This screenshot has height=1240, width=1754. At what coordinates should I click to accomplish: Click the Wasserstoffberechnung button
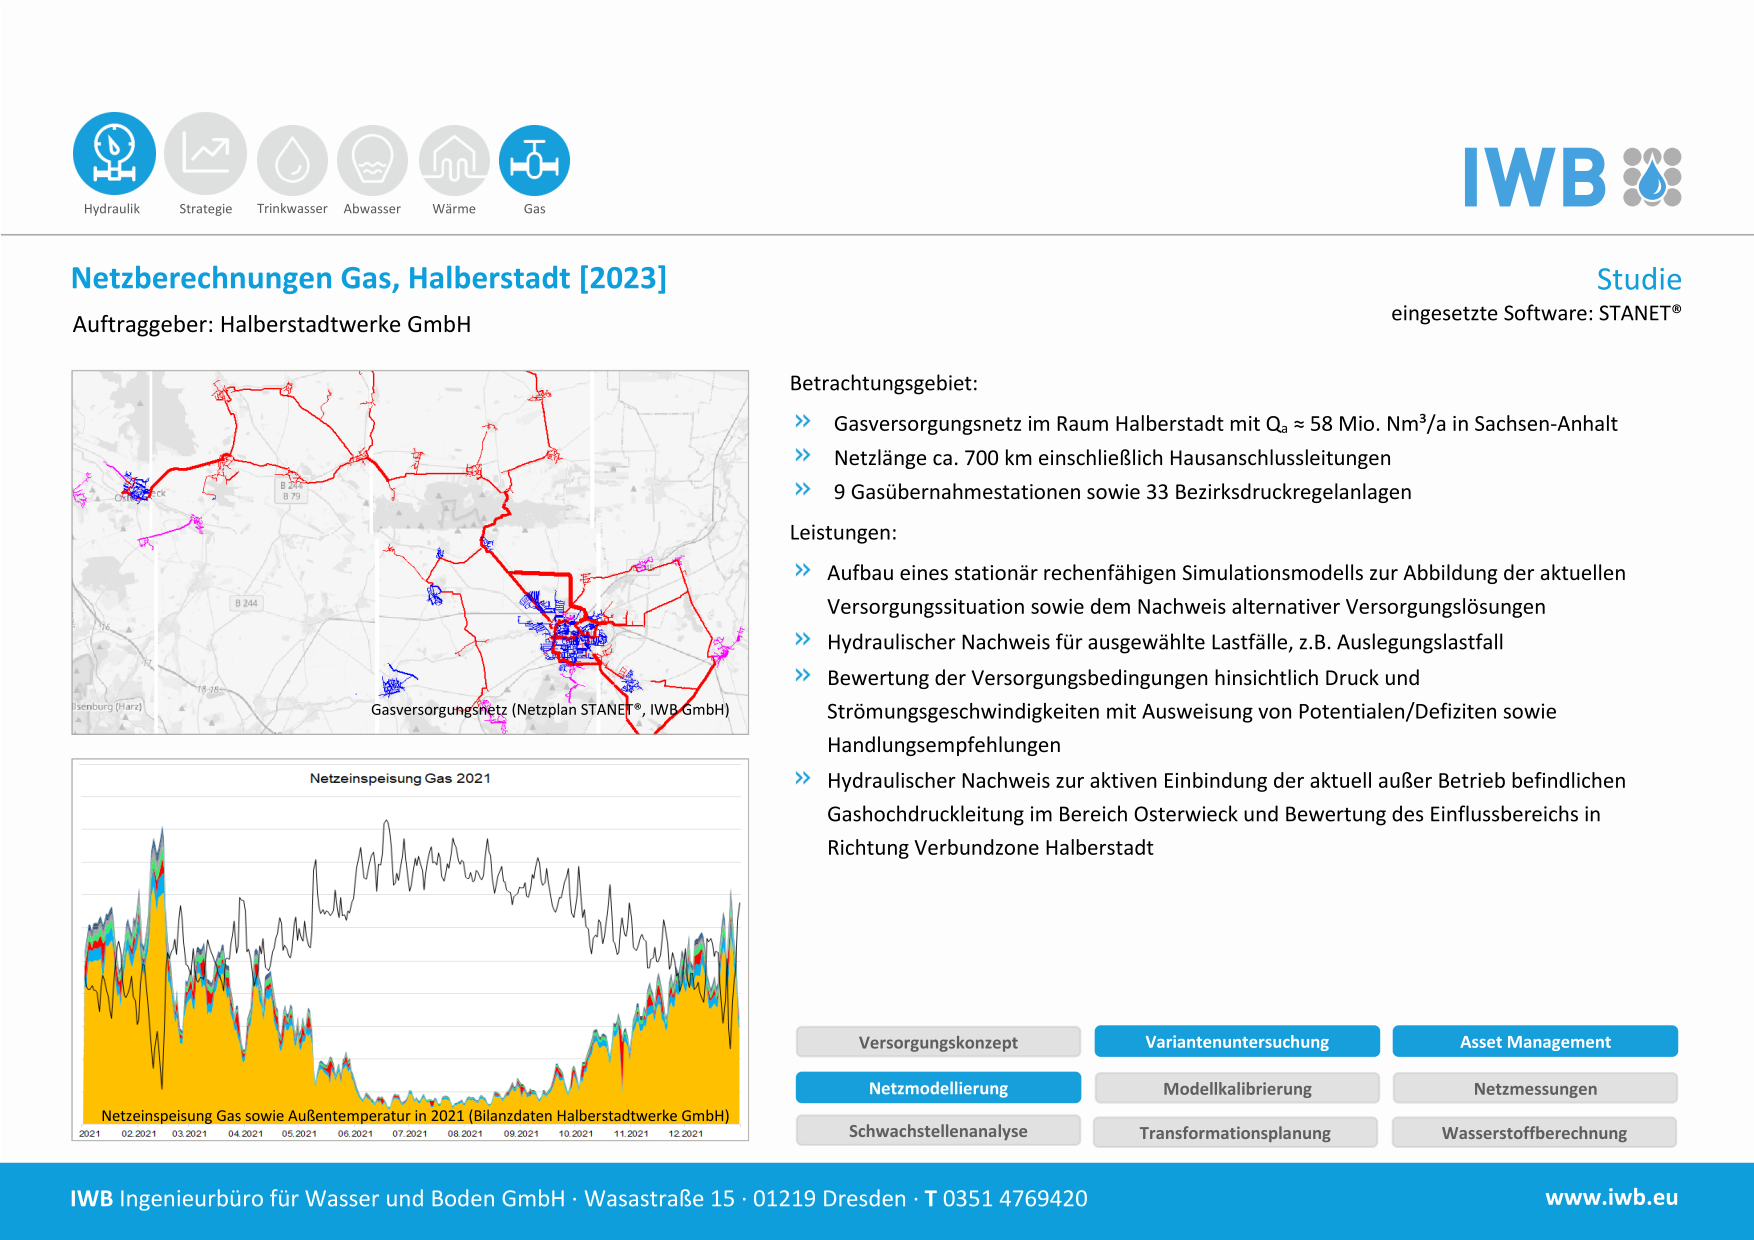pyautogui.click(x=1534, y=1132)
